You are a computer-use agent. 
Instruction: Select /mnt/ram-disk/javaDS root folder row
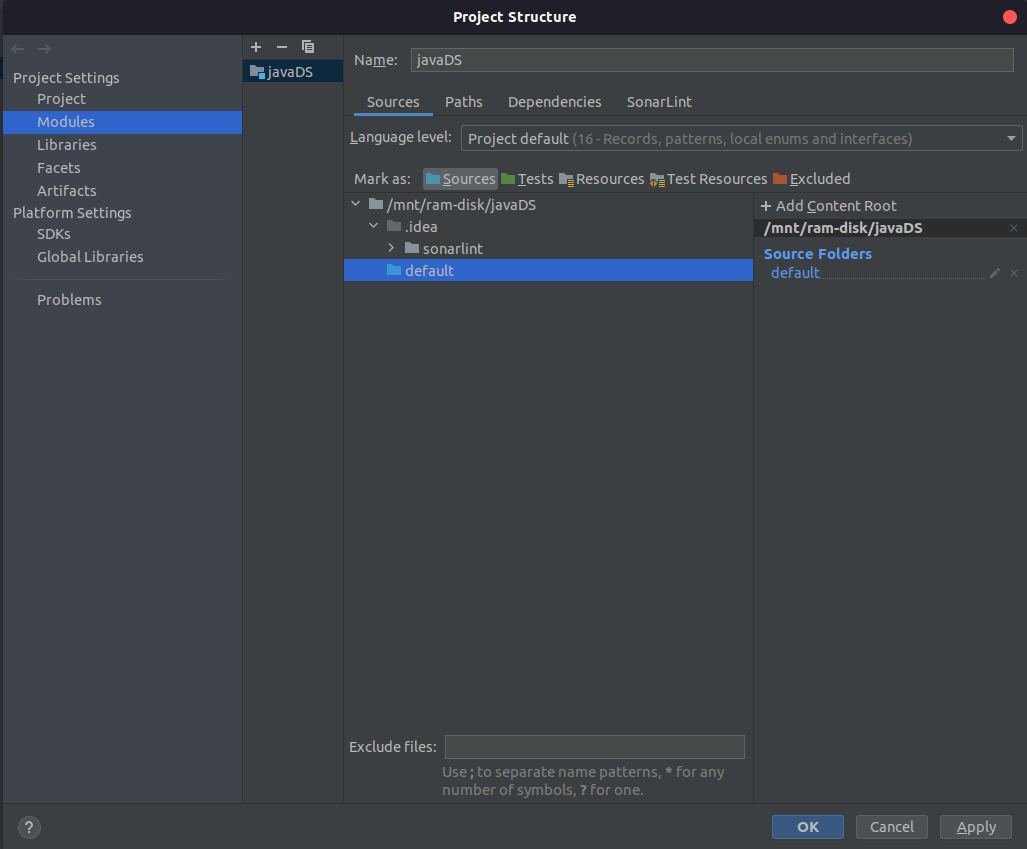coord(548,205)
